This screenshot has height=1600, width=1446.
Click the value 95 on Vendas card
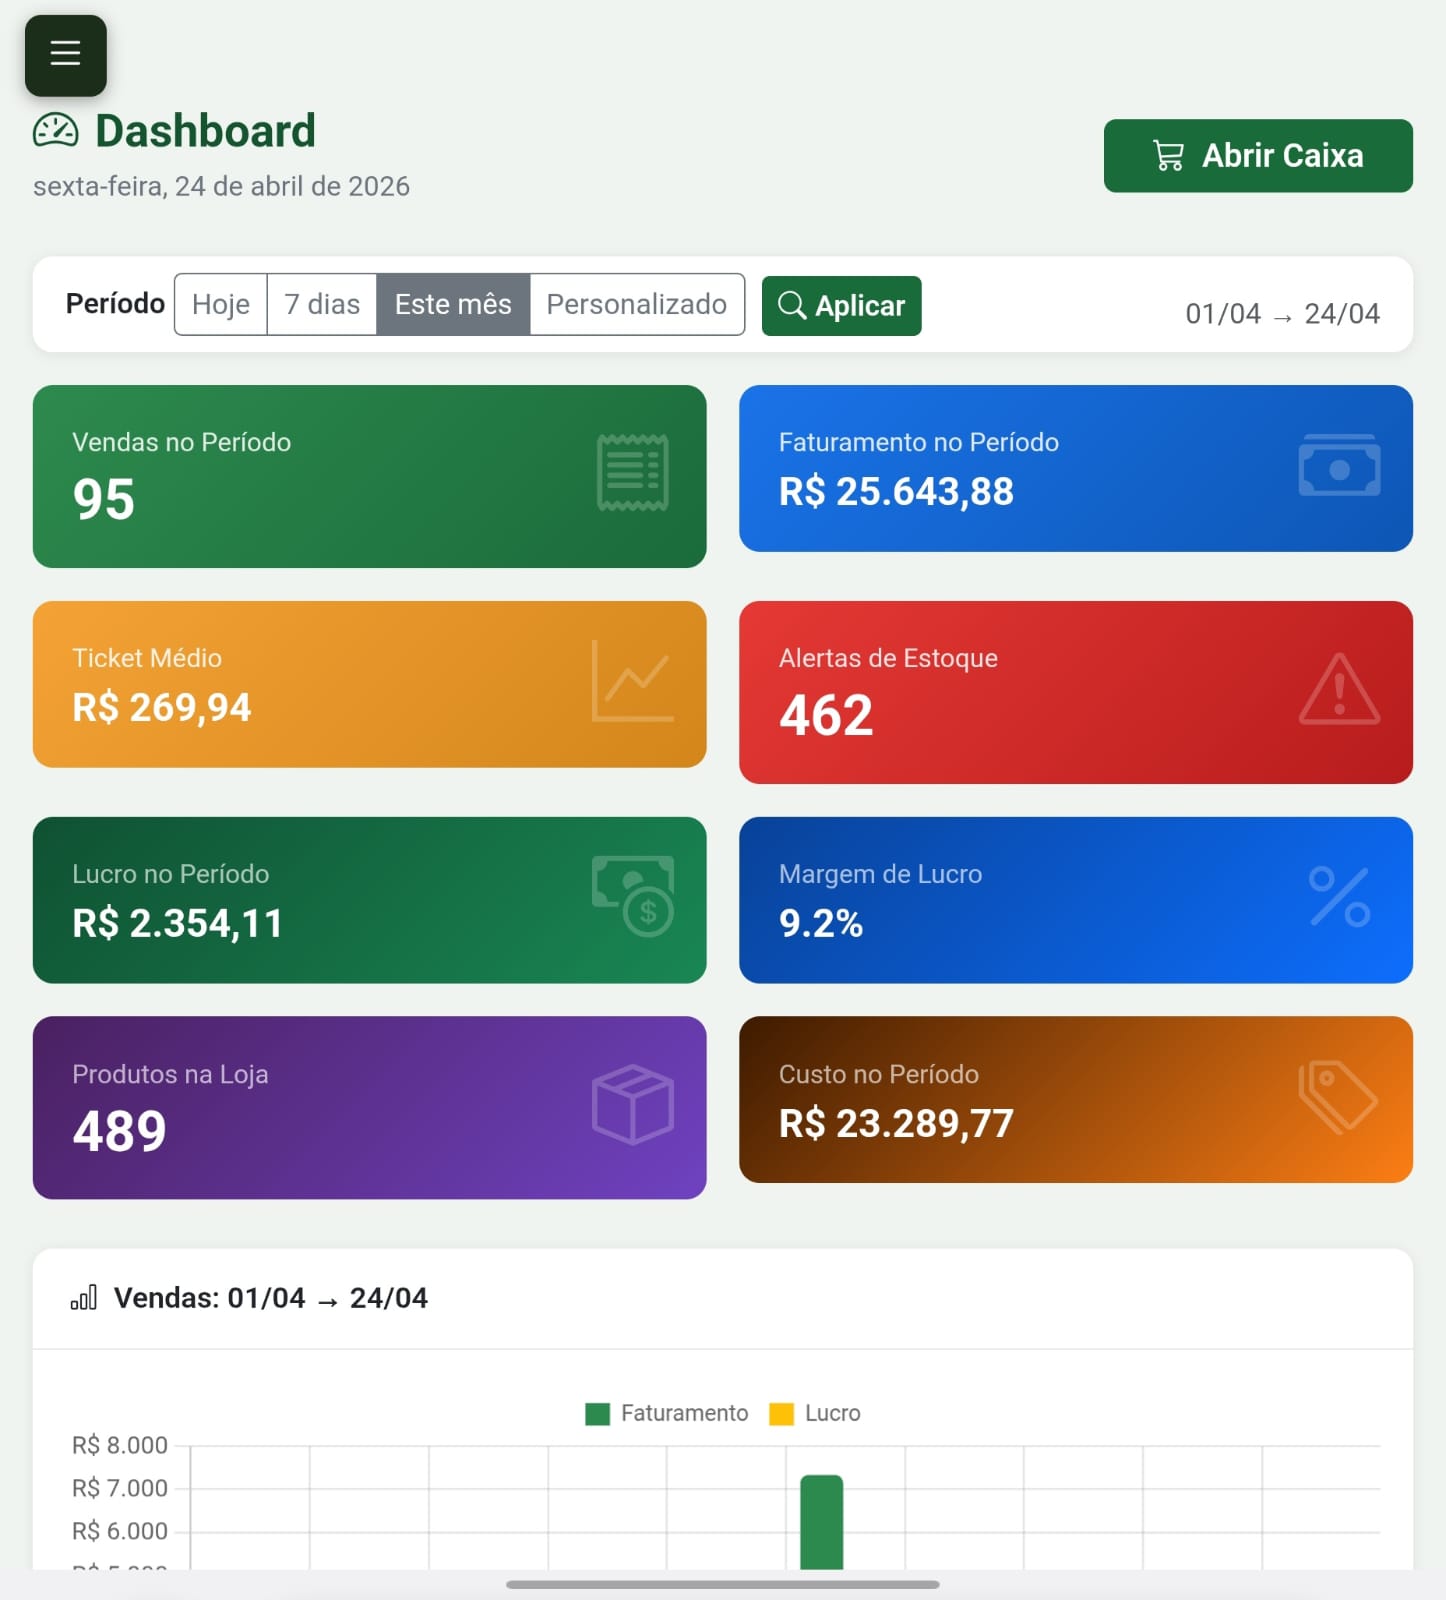pyautogui.click(x=104, y=499)
